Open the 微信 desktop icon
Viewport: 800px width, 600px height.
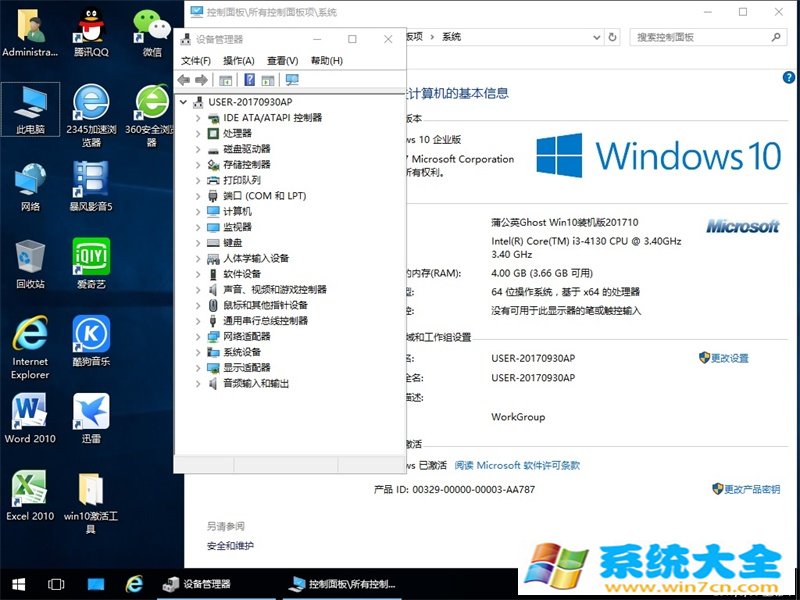tap(152, 32)
